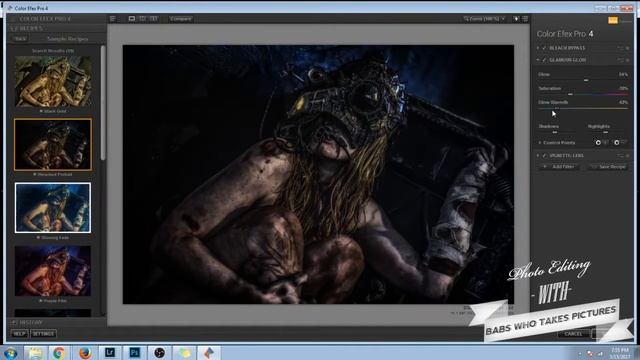Select split preview mode icon
This screenshot has width=640, height=360.
coord(142,19)
